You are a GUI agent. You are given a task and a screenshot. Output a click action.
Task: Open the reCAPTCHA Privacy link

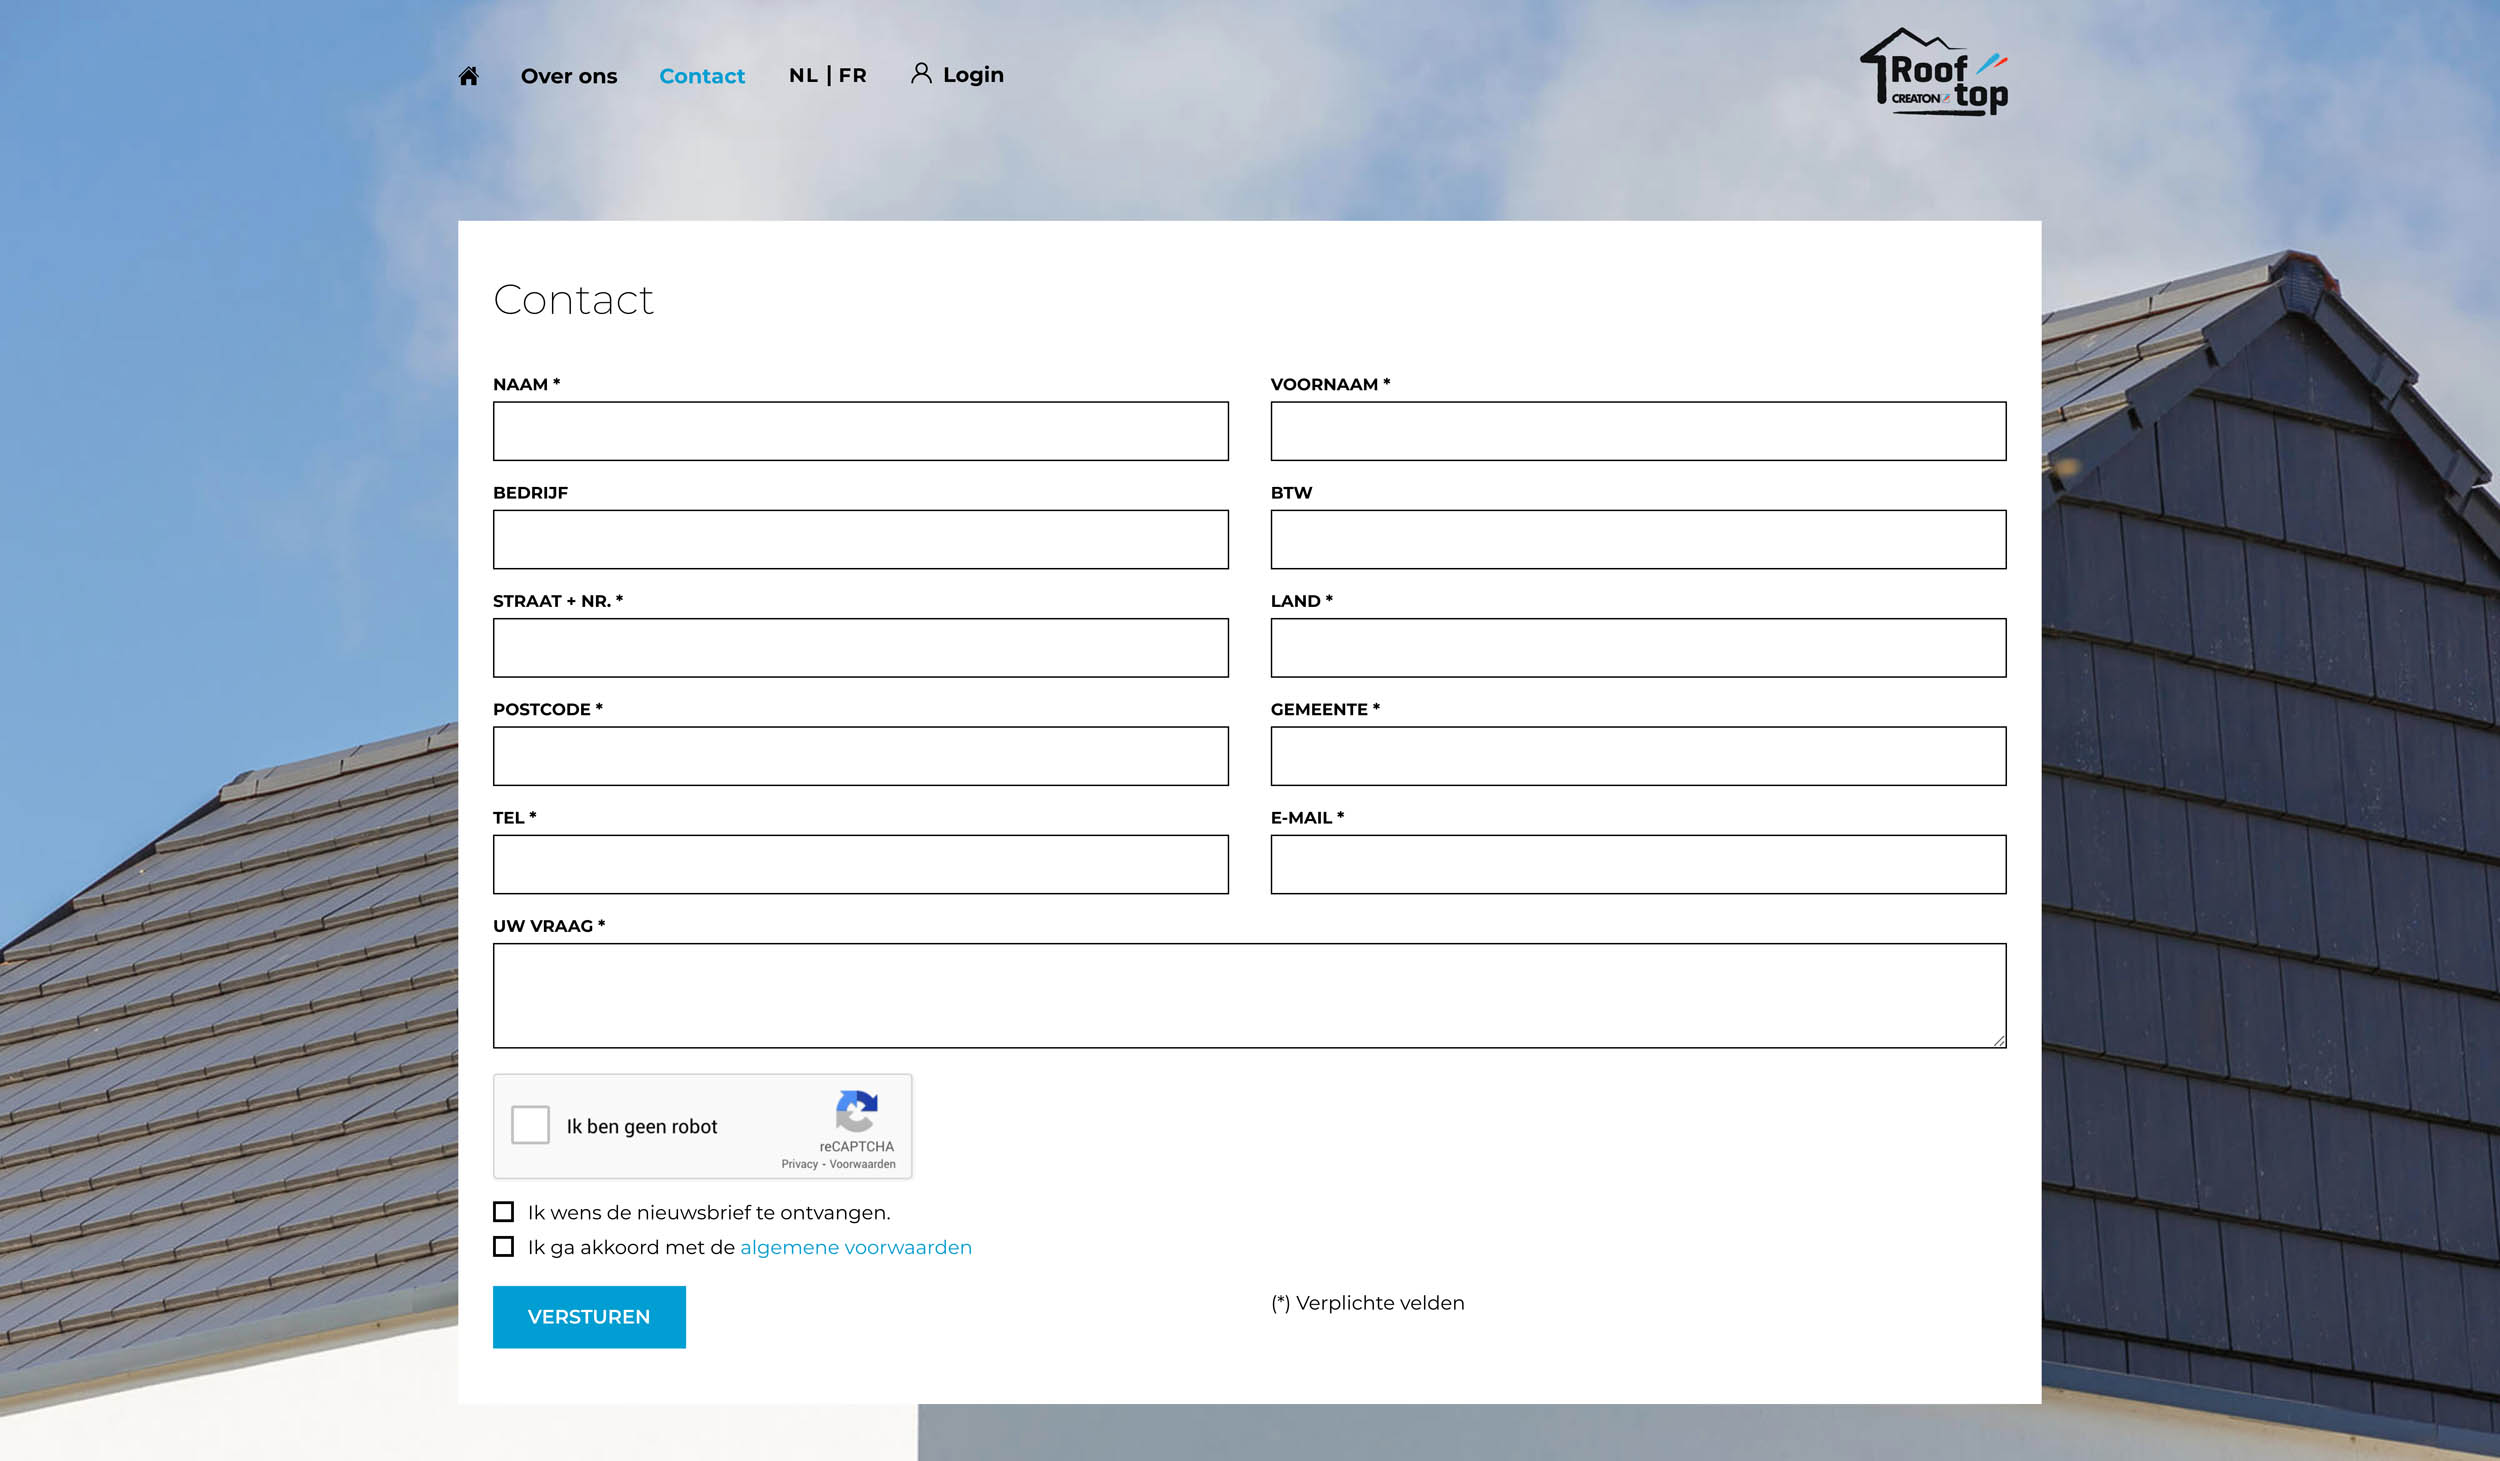click(799, 1164)
